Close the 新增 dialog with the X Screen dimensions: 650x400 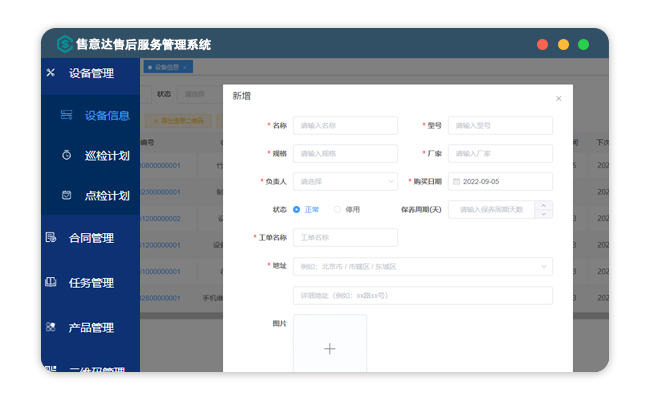pos(558,99)
